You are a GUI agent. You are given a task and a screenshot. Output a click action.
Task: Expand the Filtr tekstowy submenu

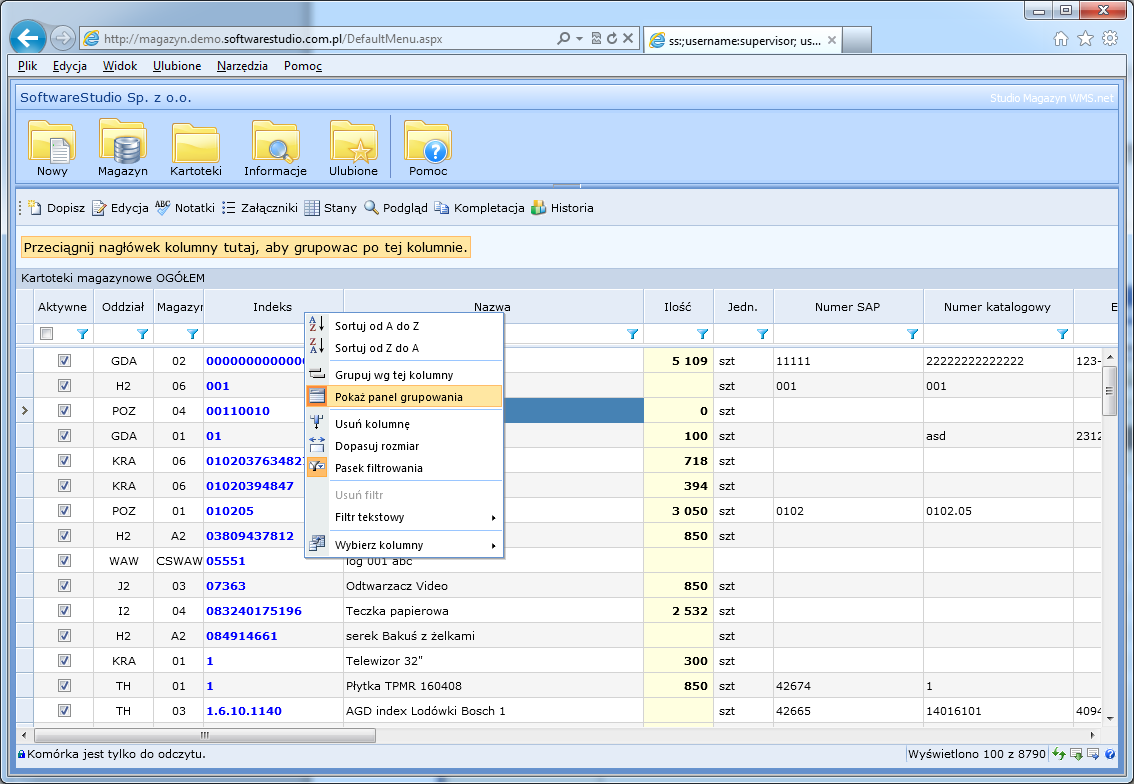pyautogui.click(x=404, y=517)
